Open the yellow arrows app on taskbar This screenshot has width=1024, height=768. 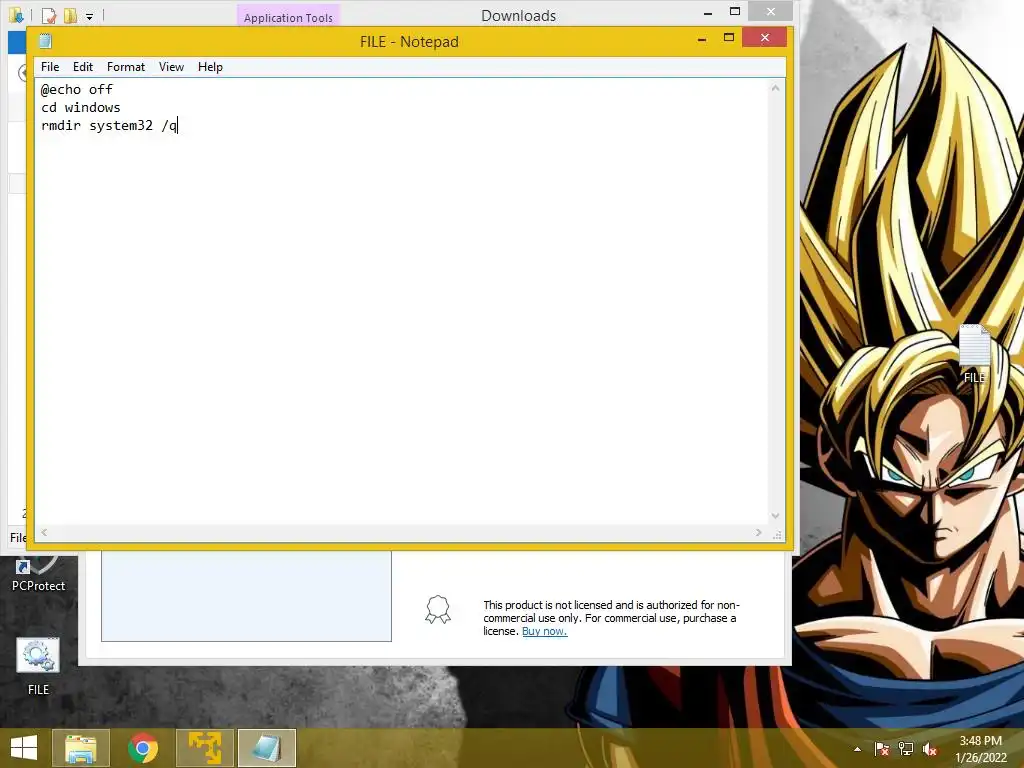point(205,748)
